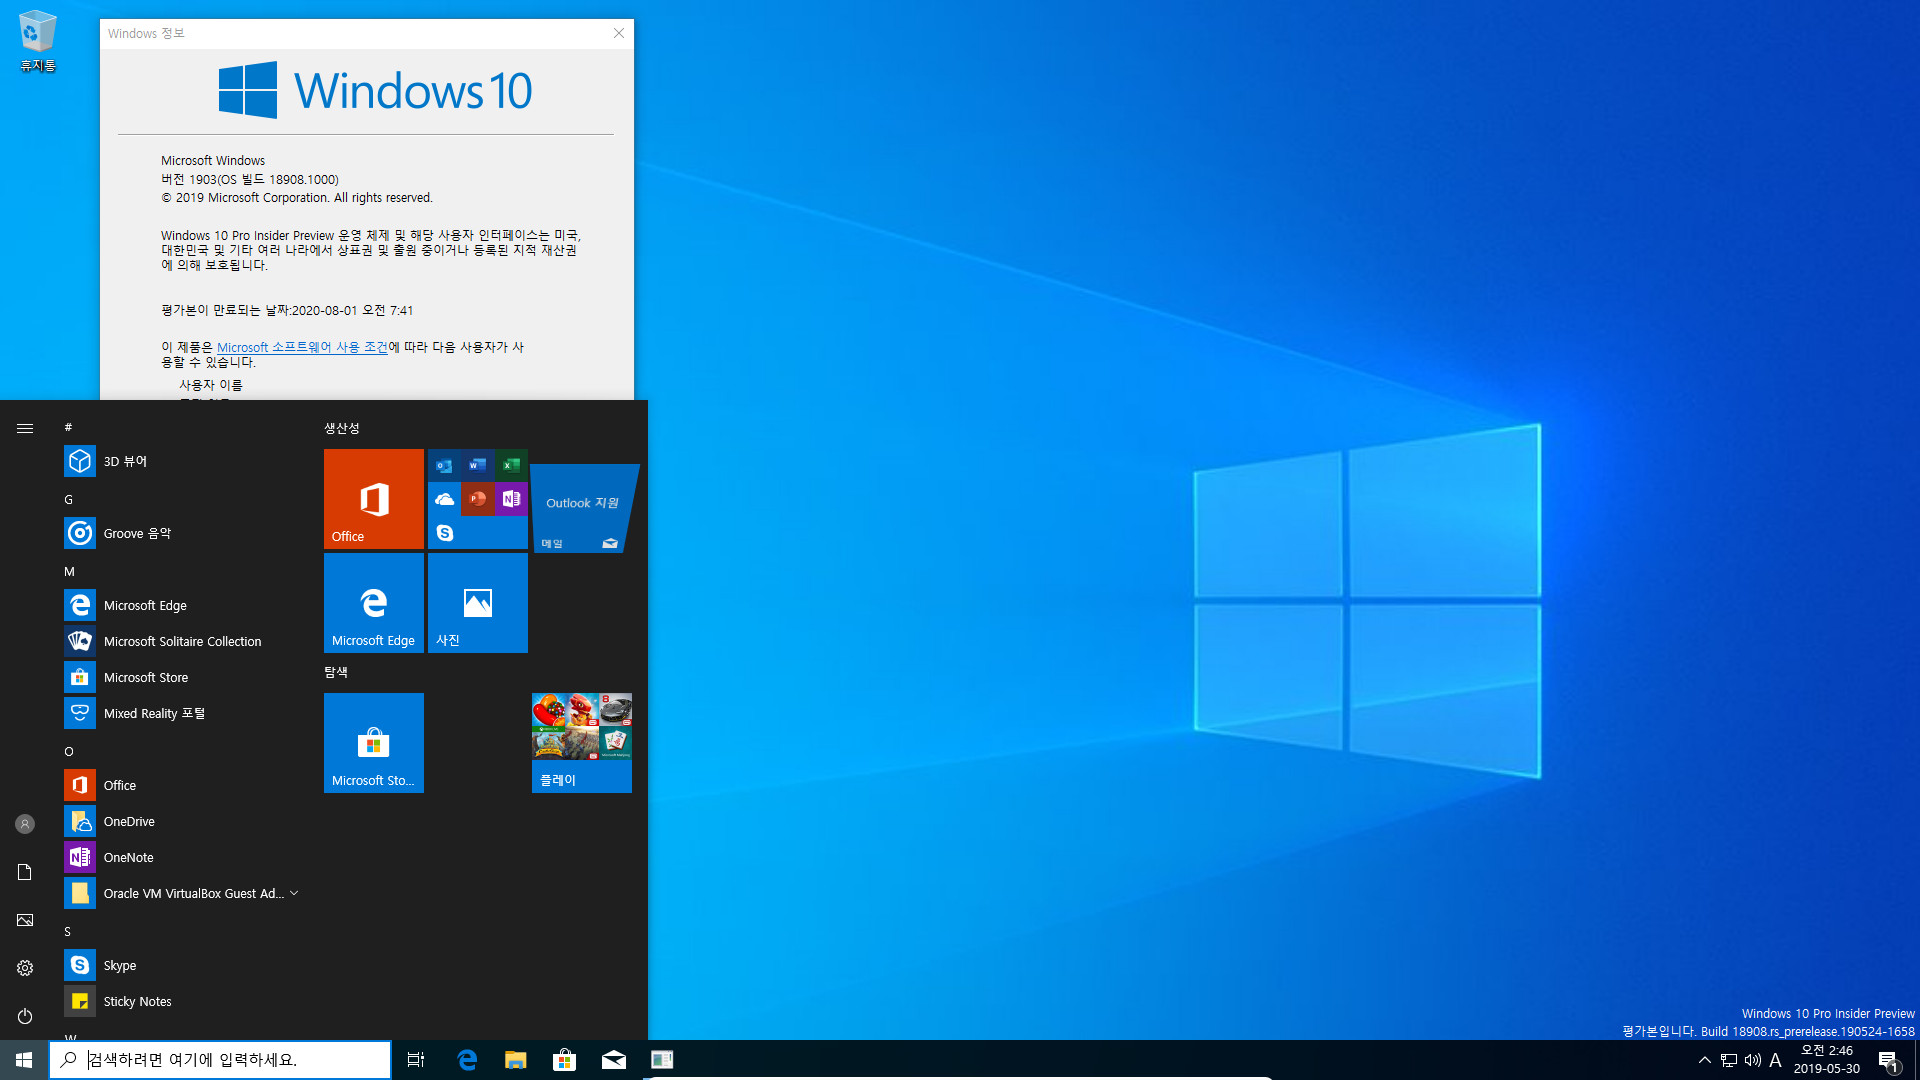This screenshot has width=1920, height=1080.
Task: Open Skype icon in Office tile group
Action: [444, 533]
